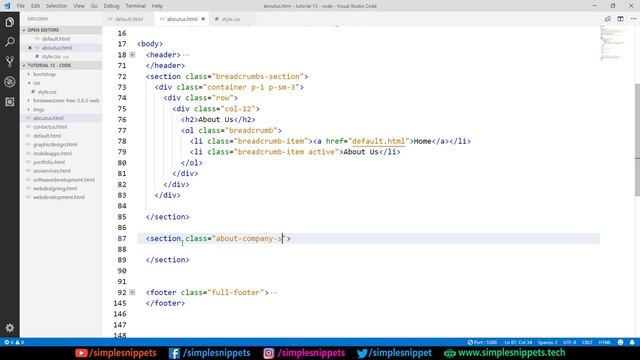
Task: Click the HTML language mode indicator
Action: click(x=604, y=342)
